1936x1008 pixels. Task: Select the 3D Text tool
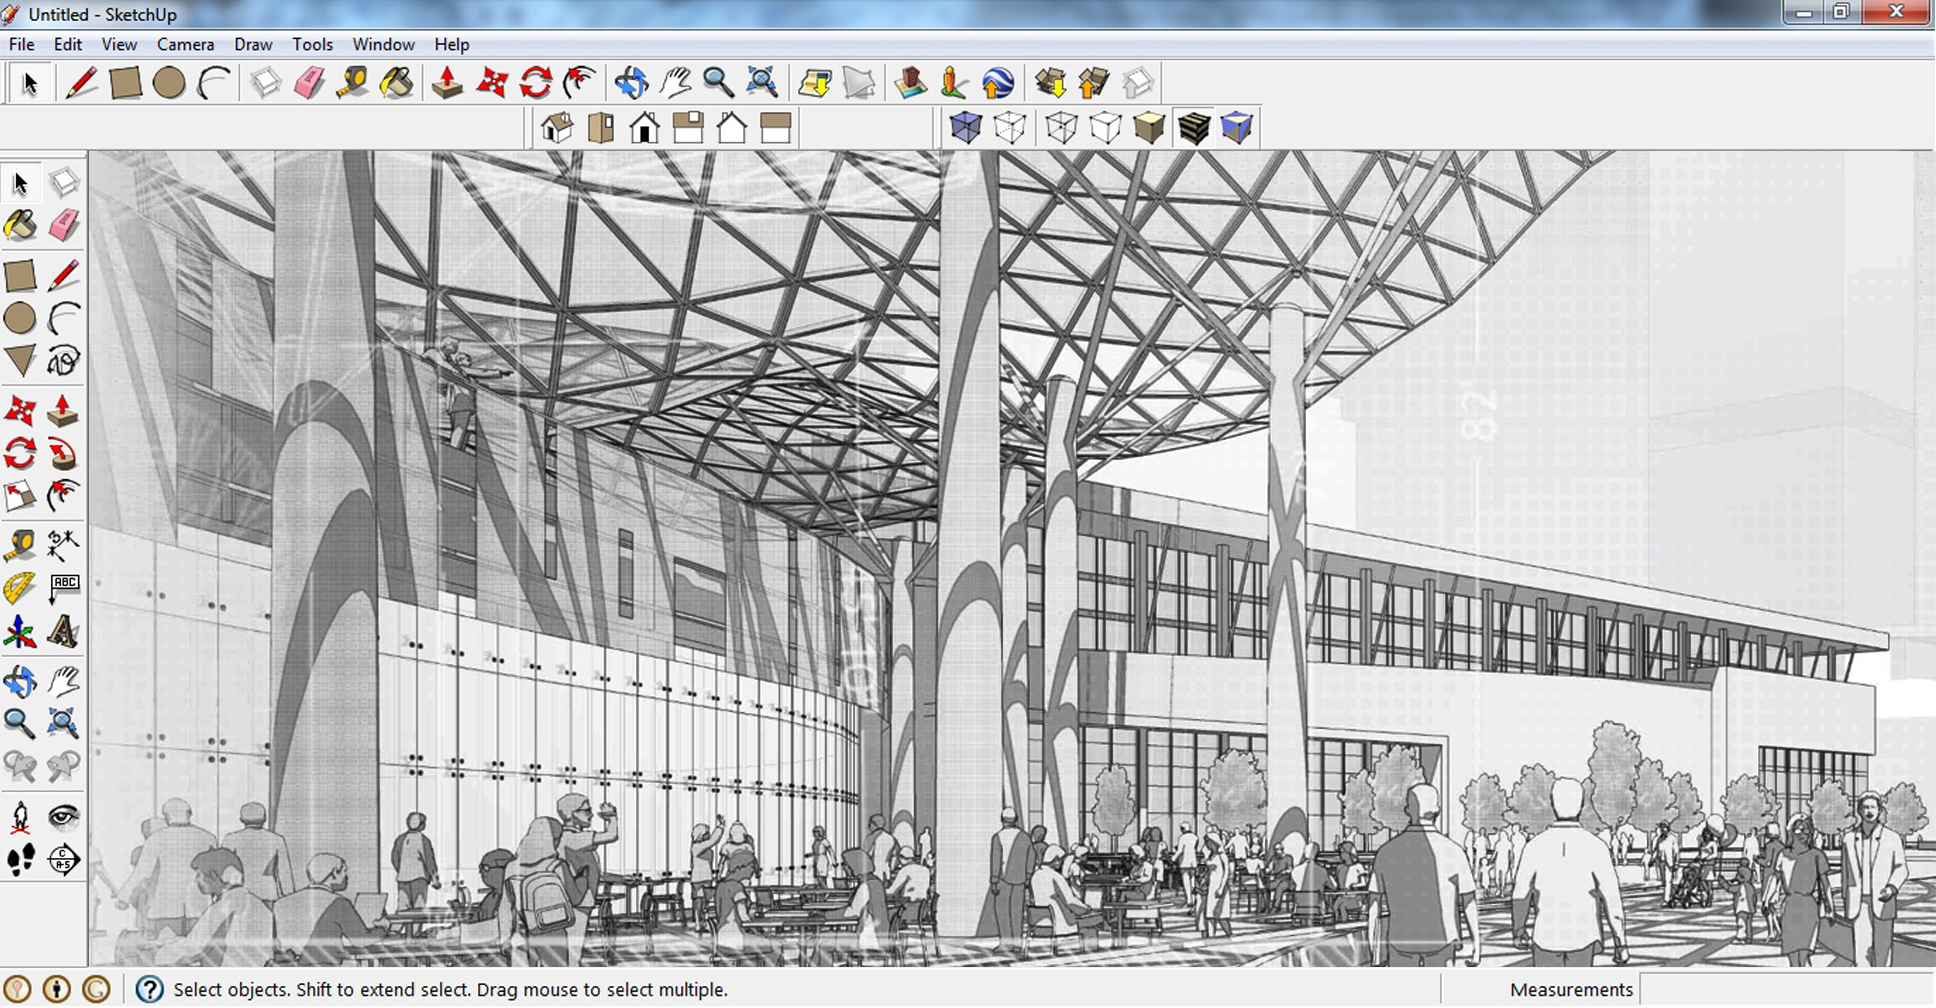(63, 632)
